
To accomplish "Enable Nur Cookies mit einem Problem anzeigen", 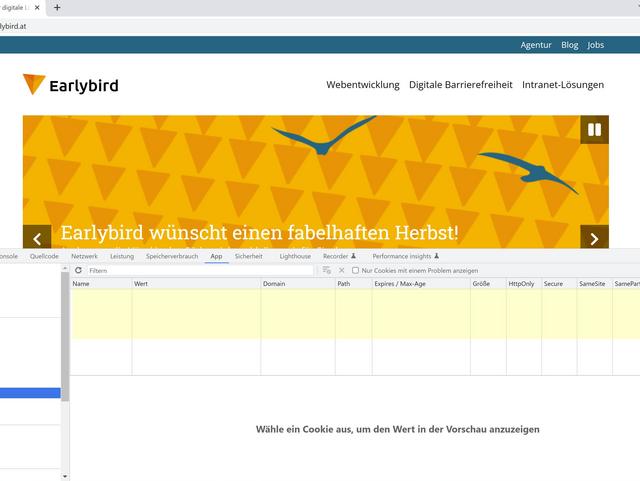I will 356,270.
